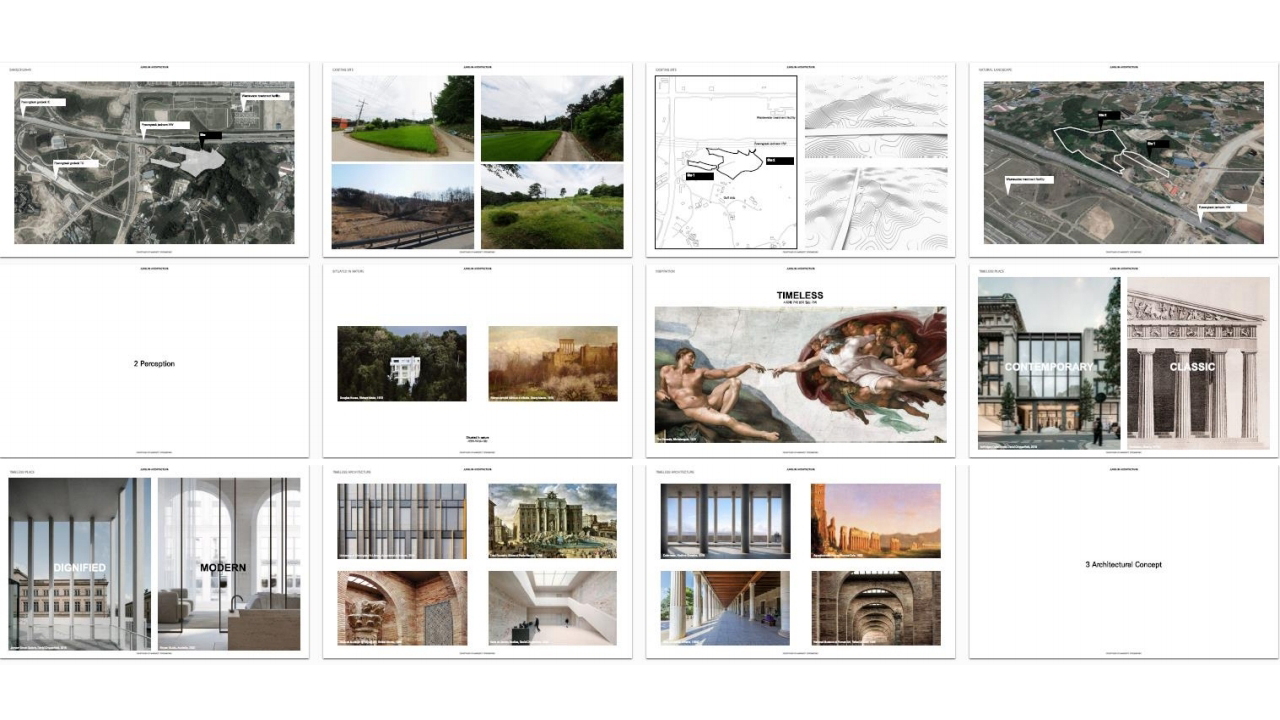The width and height of the screenshot is (1280, 720).
Task: Click the grassy meadow photo with small trees
Action: 552,206
